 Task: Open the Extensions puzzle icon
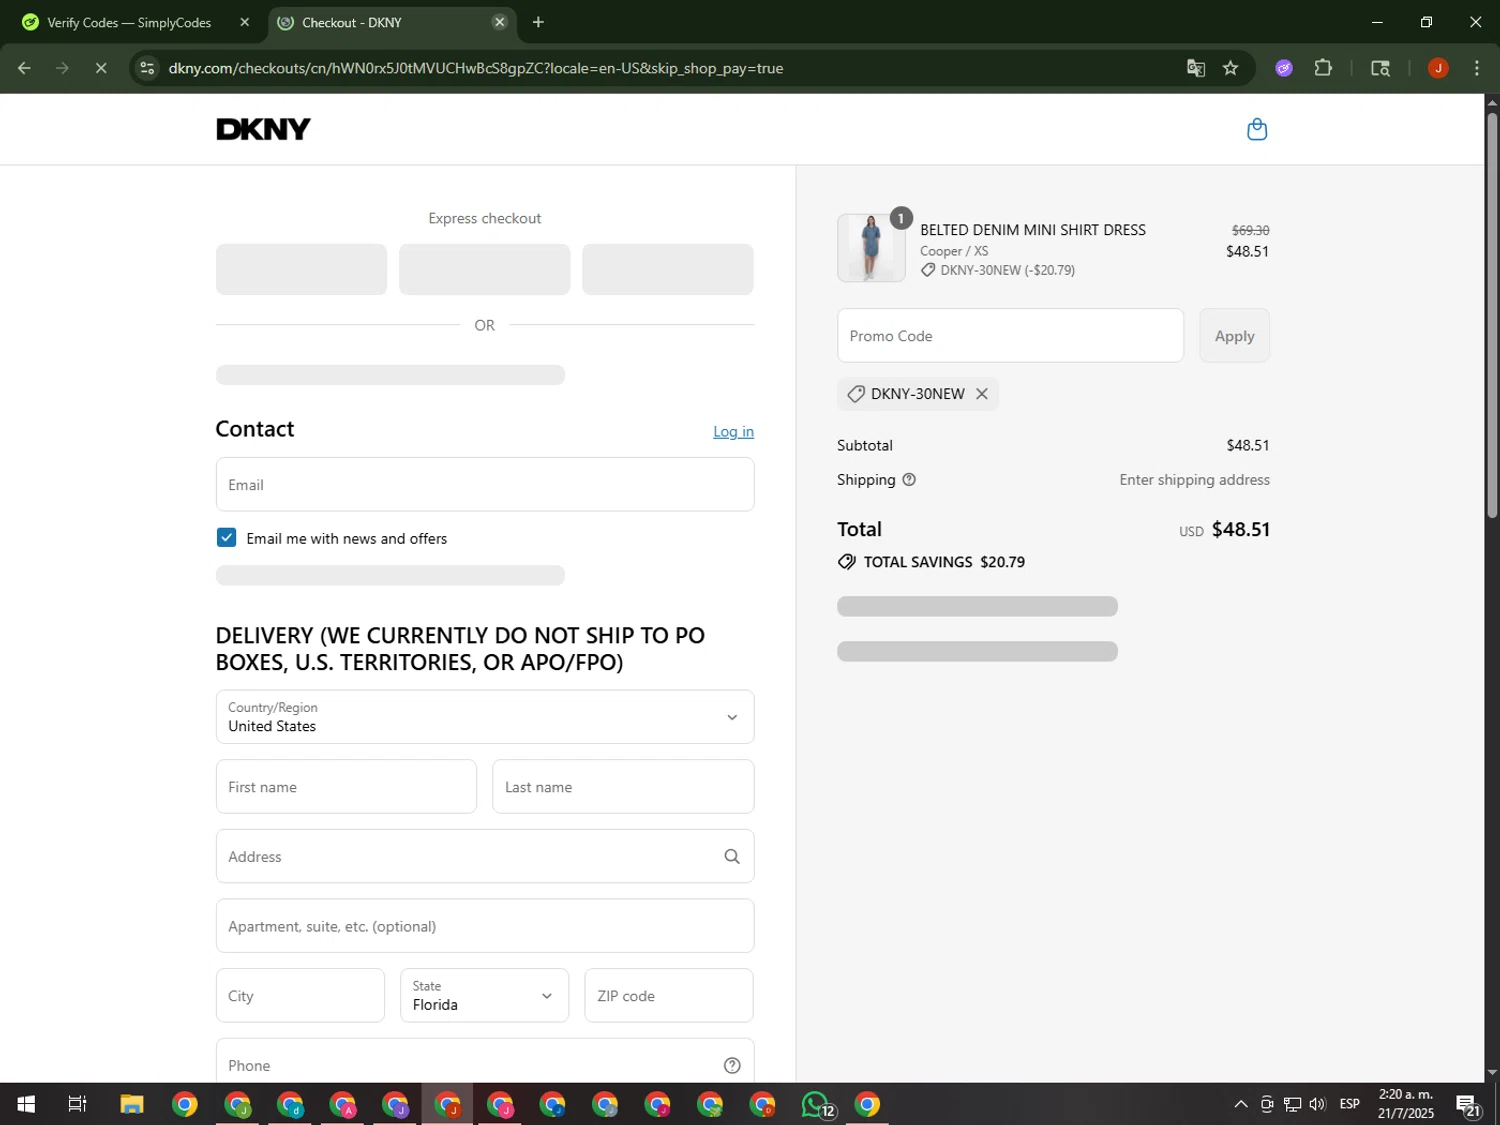[x=1323, y=68]
